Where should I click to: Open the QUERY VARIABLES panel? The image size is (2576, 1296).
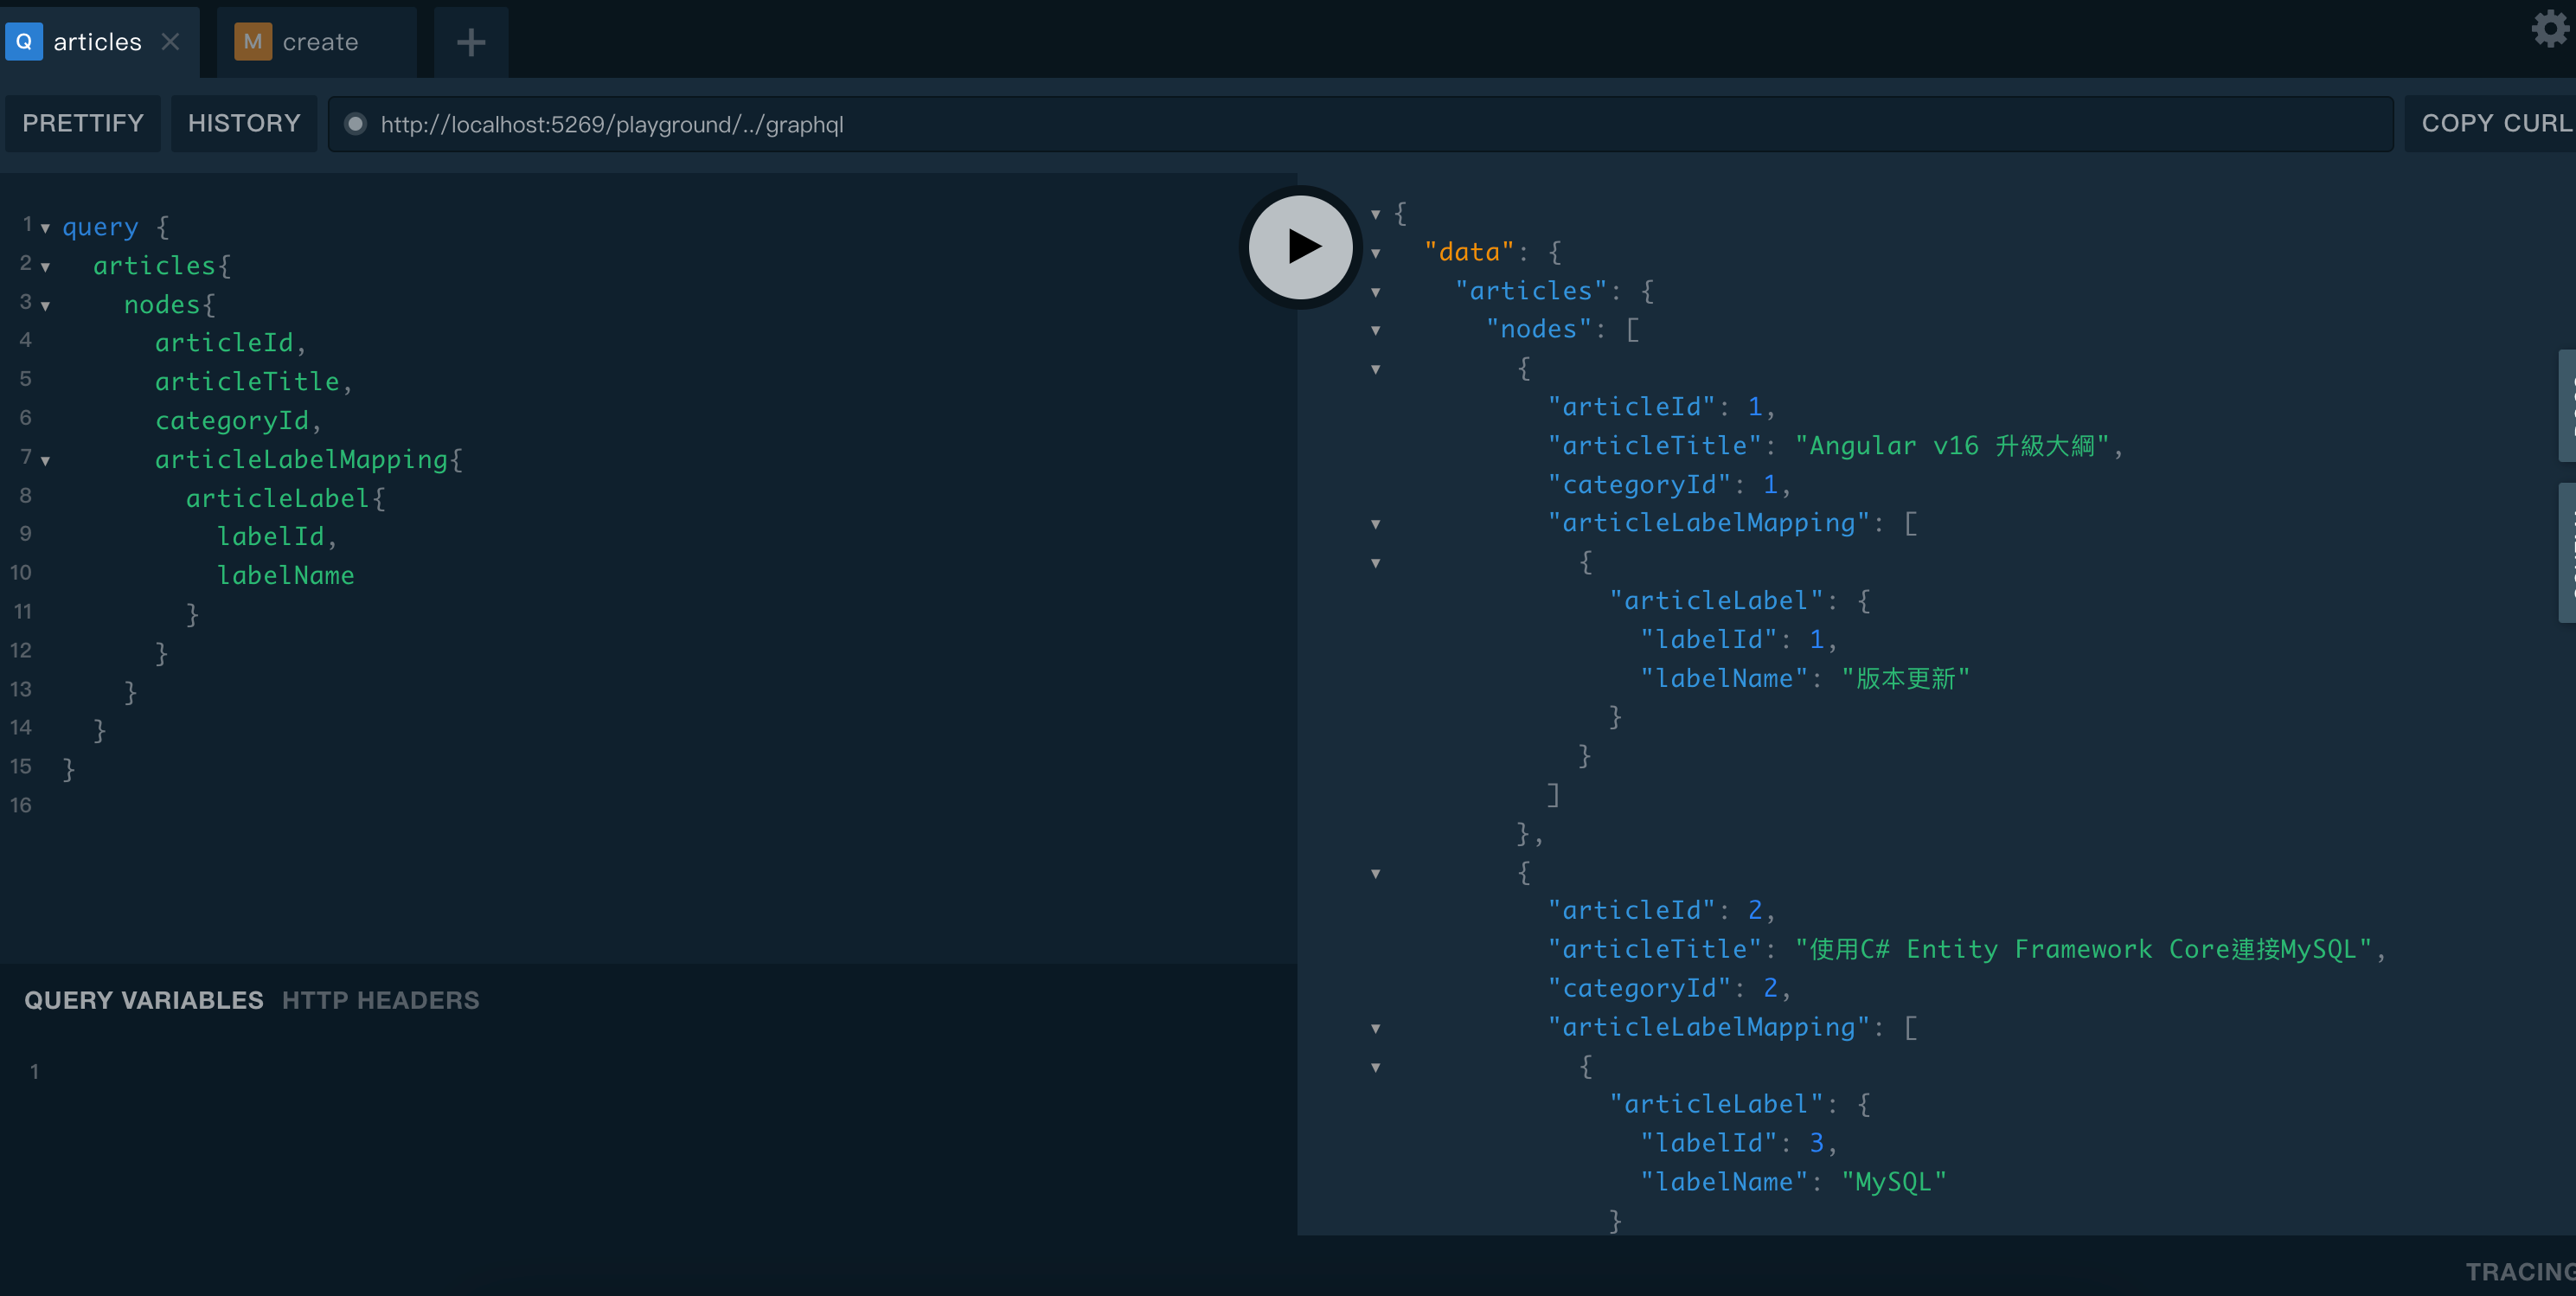144,1000
